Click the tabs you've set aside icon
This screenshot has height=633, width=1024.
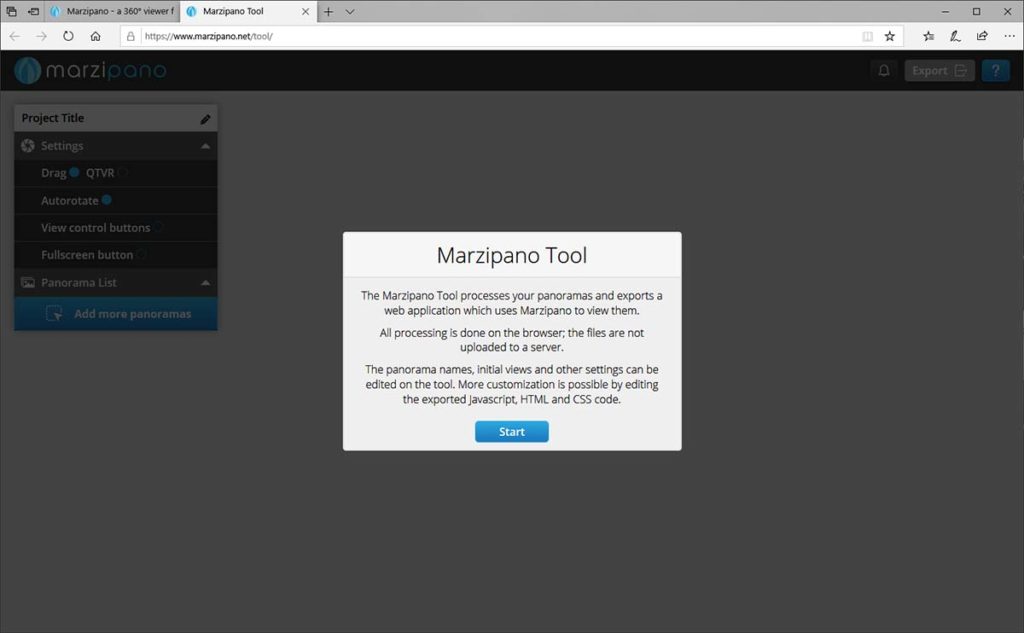(x=11, y=11)
